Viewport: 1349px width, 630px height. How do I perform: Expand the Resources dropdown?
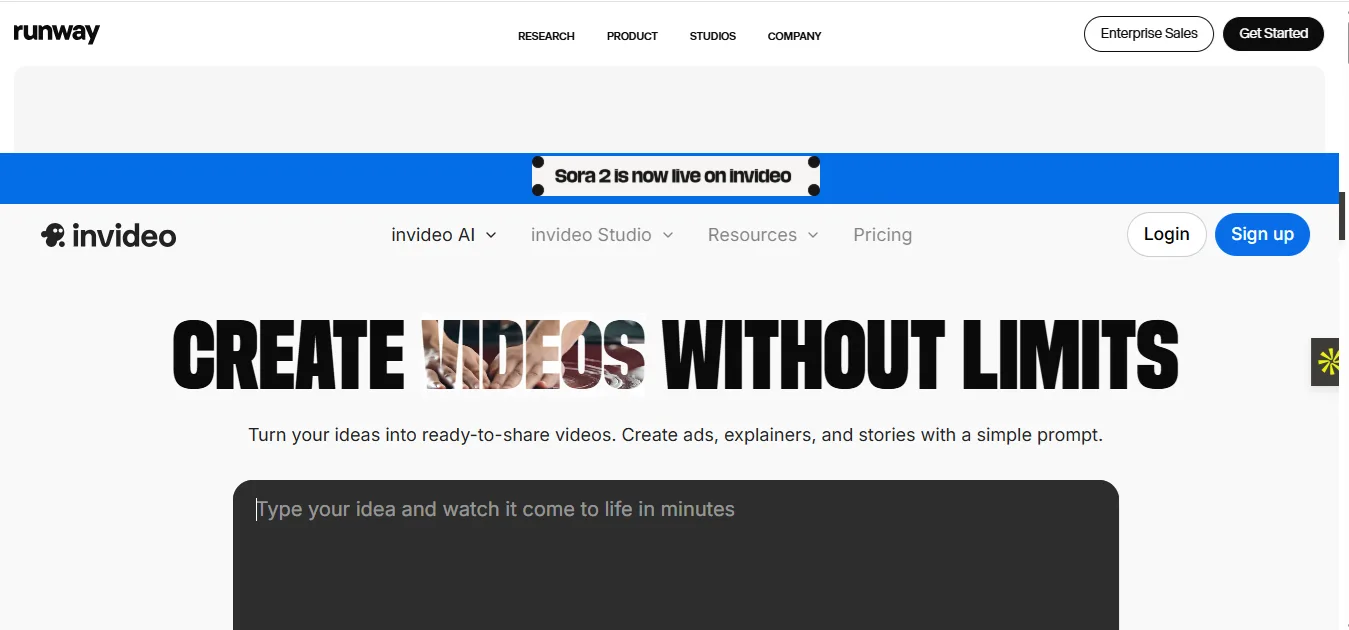point(763,235)
